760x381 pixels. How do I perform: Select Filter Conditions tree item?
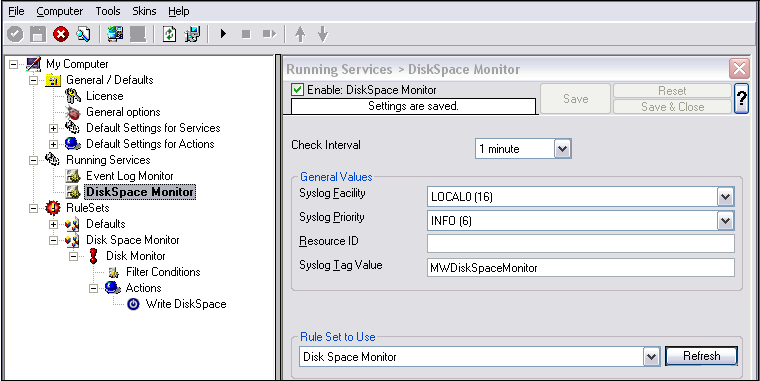point(163,272)
